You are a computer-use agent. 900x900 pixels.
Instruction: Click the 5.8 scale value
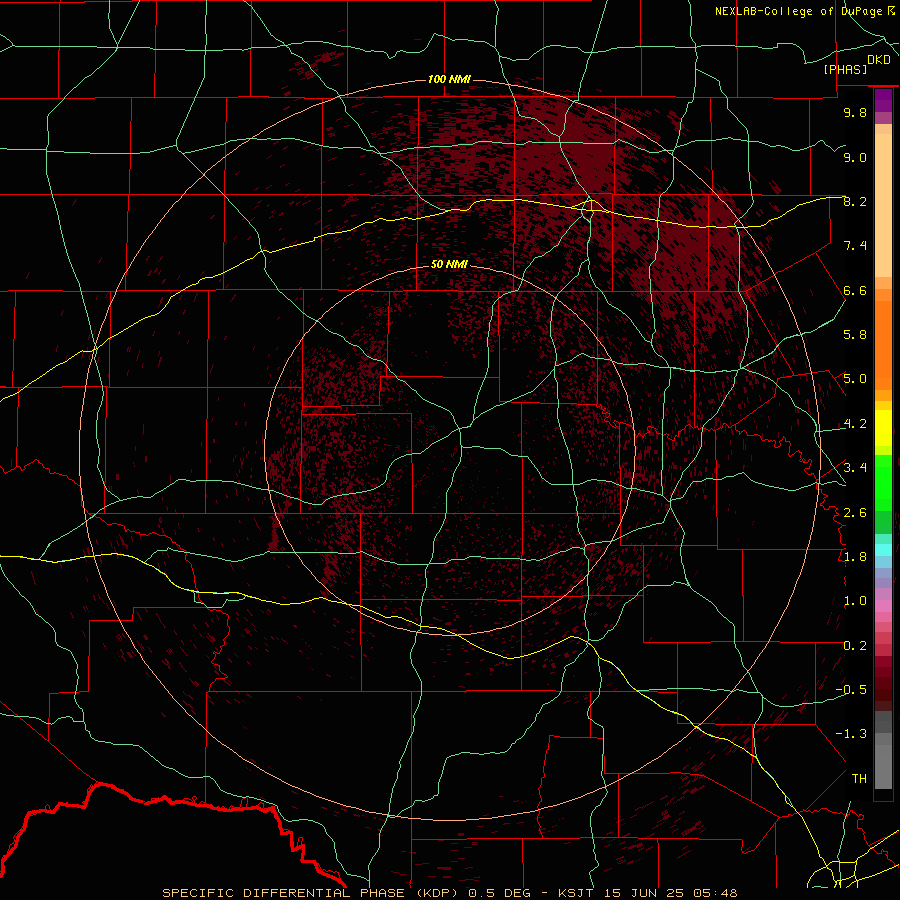pyautogui.click(x=855, y=335)
